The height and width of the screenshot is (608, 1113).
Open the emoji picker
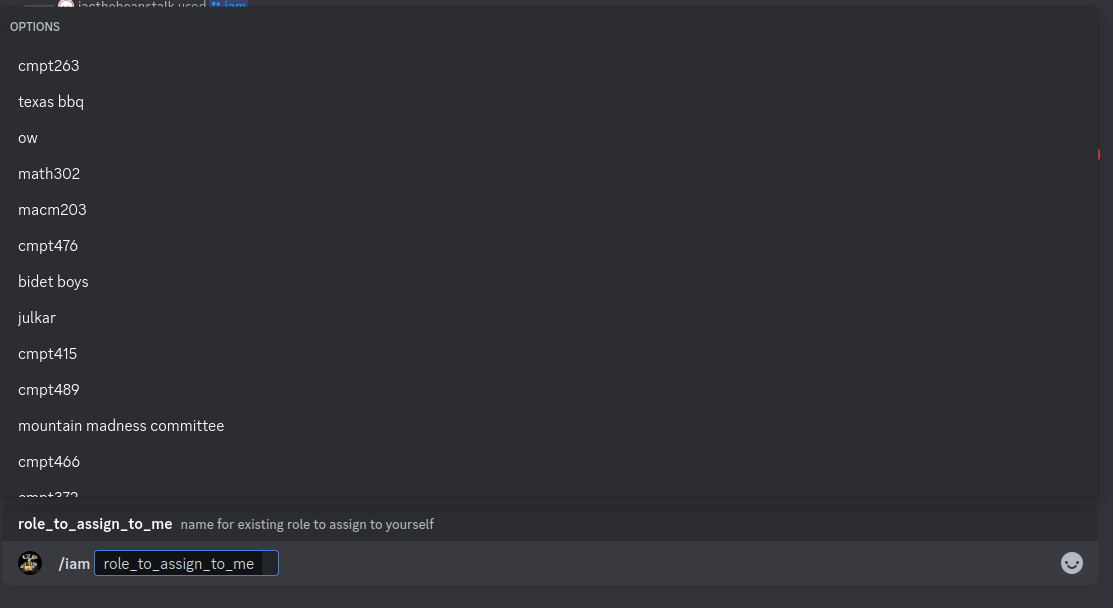[1071, 563]
